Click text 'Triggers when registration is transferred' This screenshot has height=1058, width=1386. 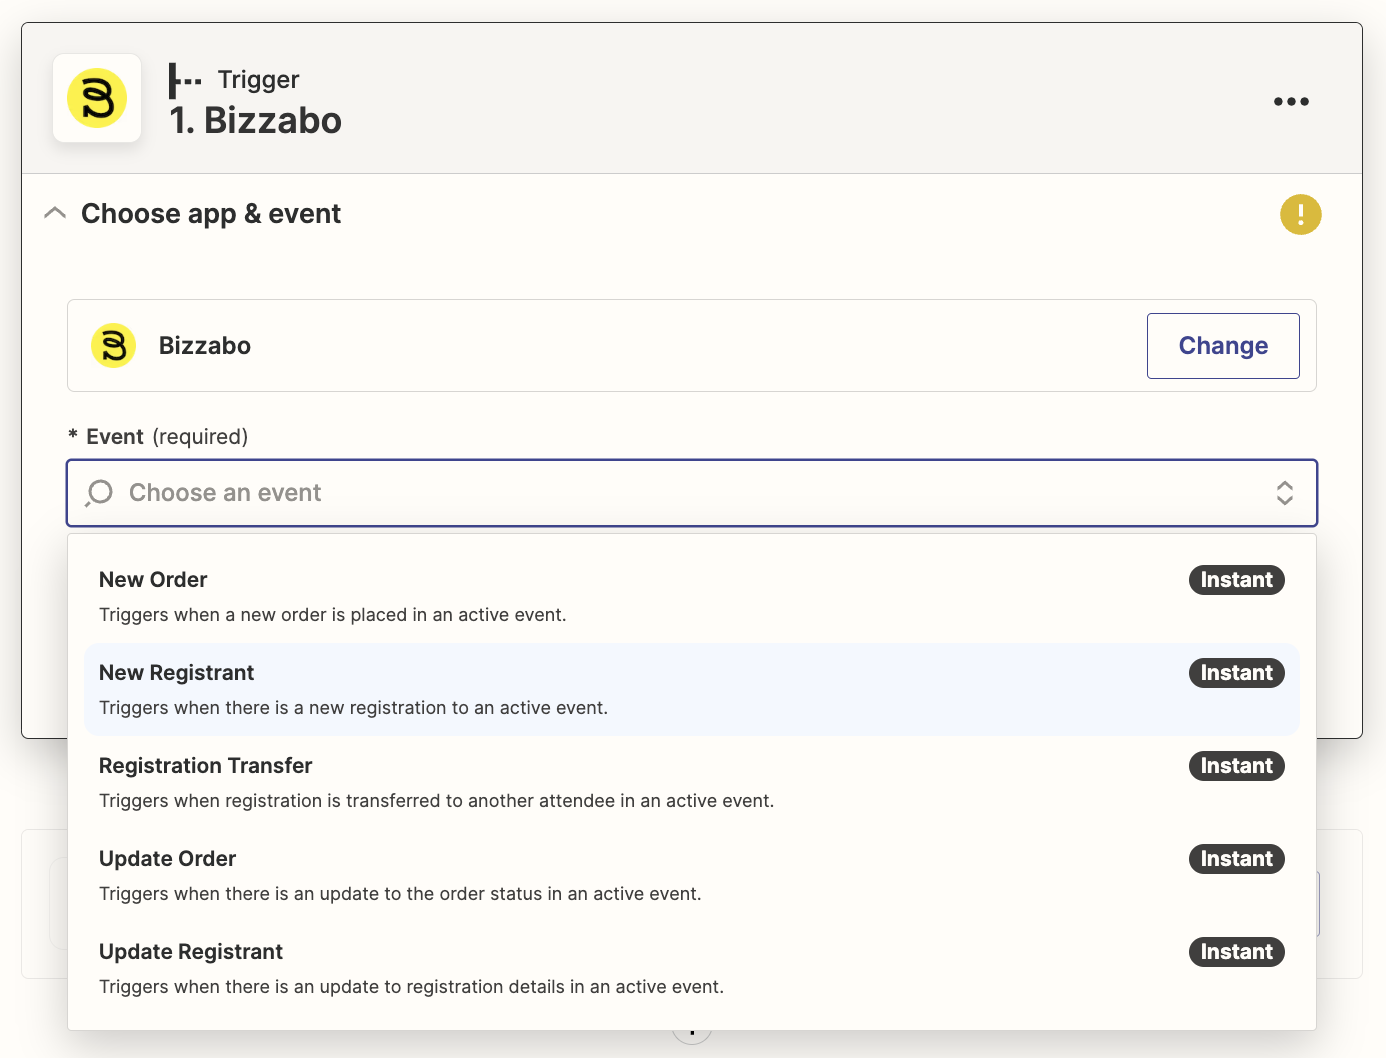270,801
